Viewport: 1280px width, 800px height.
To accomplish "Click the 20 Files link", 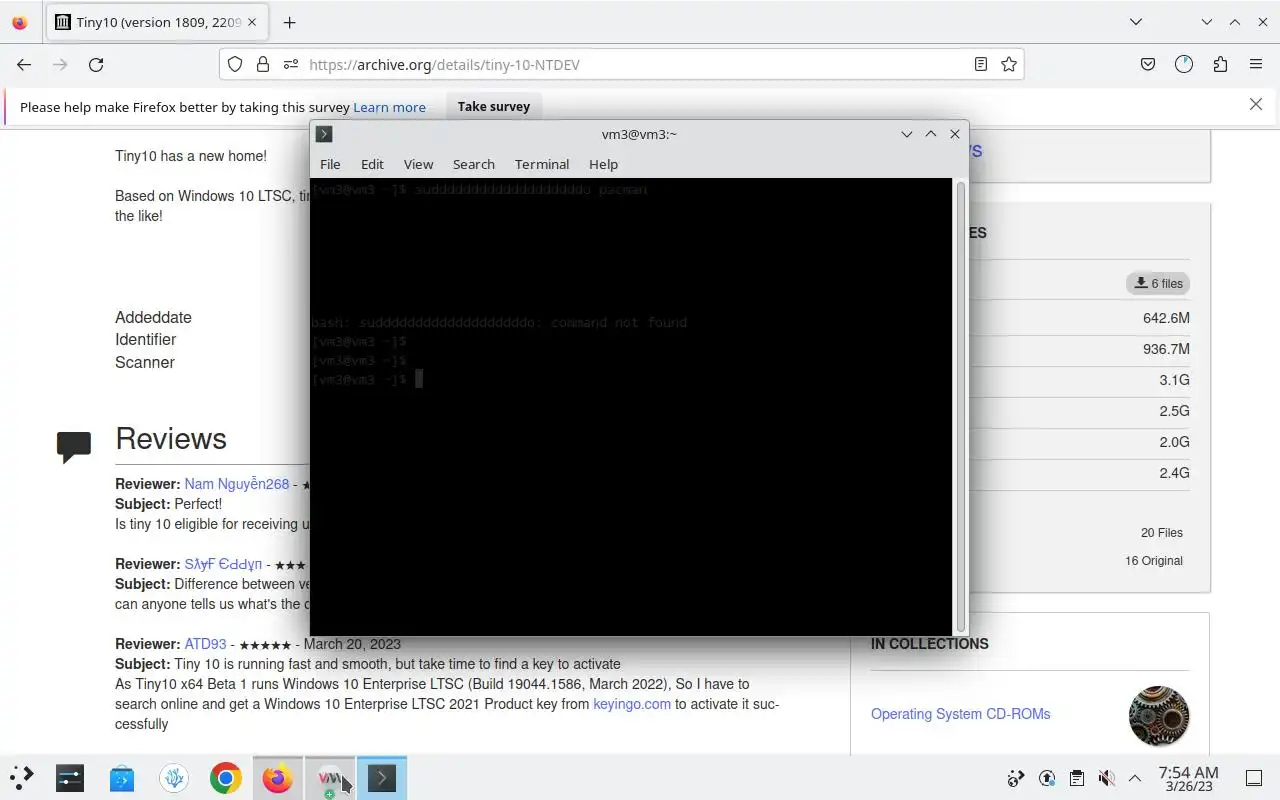I will coord(1162,533).
